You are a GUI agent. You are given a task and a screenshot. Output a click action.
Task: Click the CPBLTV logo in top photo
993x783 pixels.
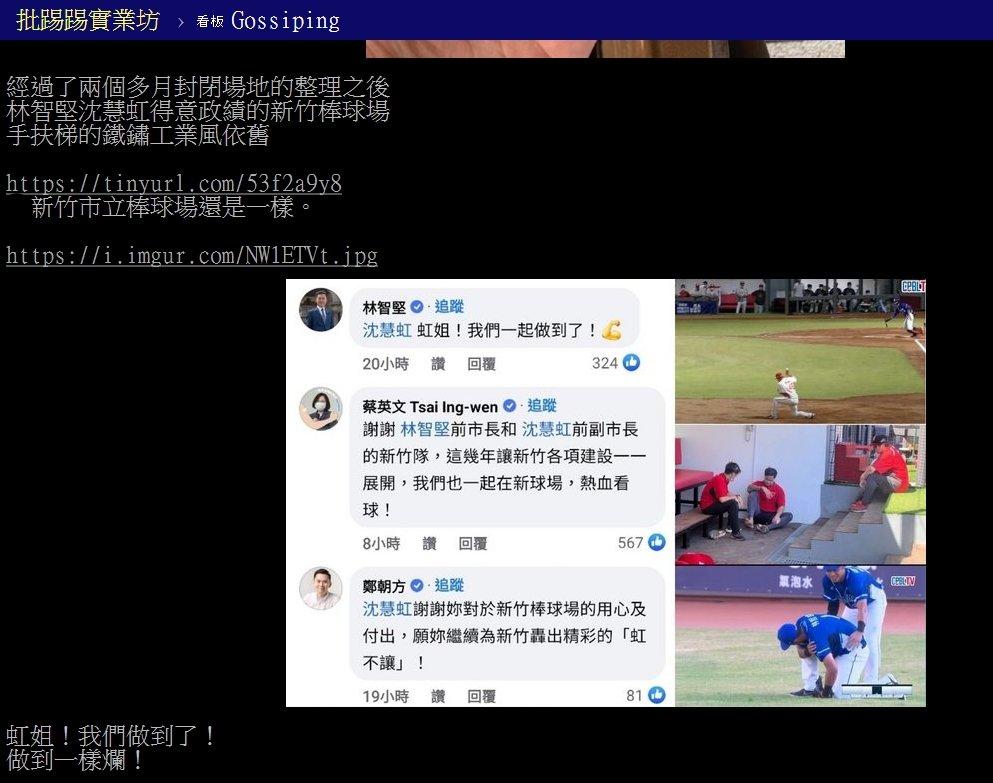tap(913, 286)
